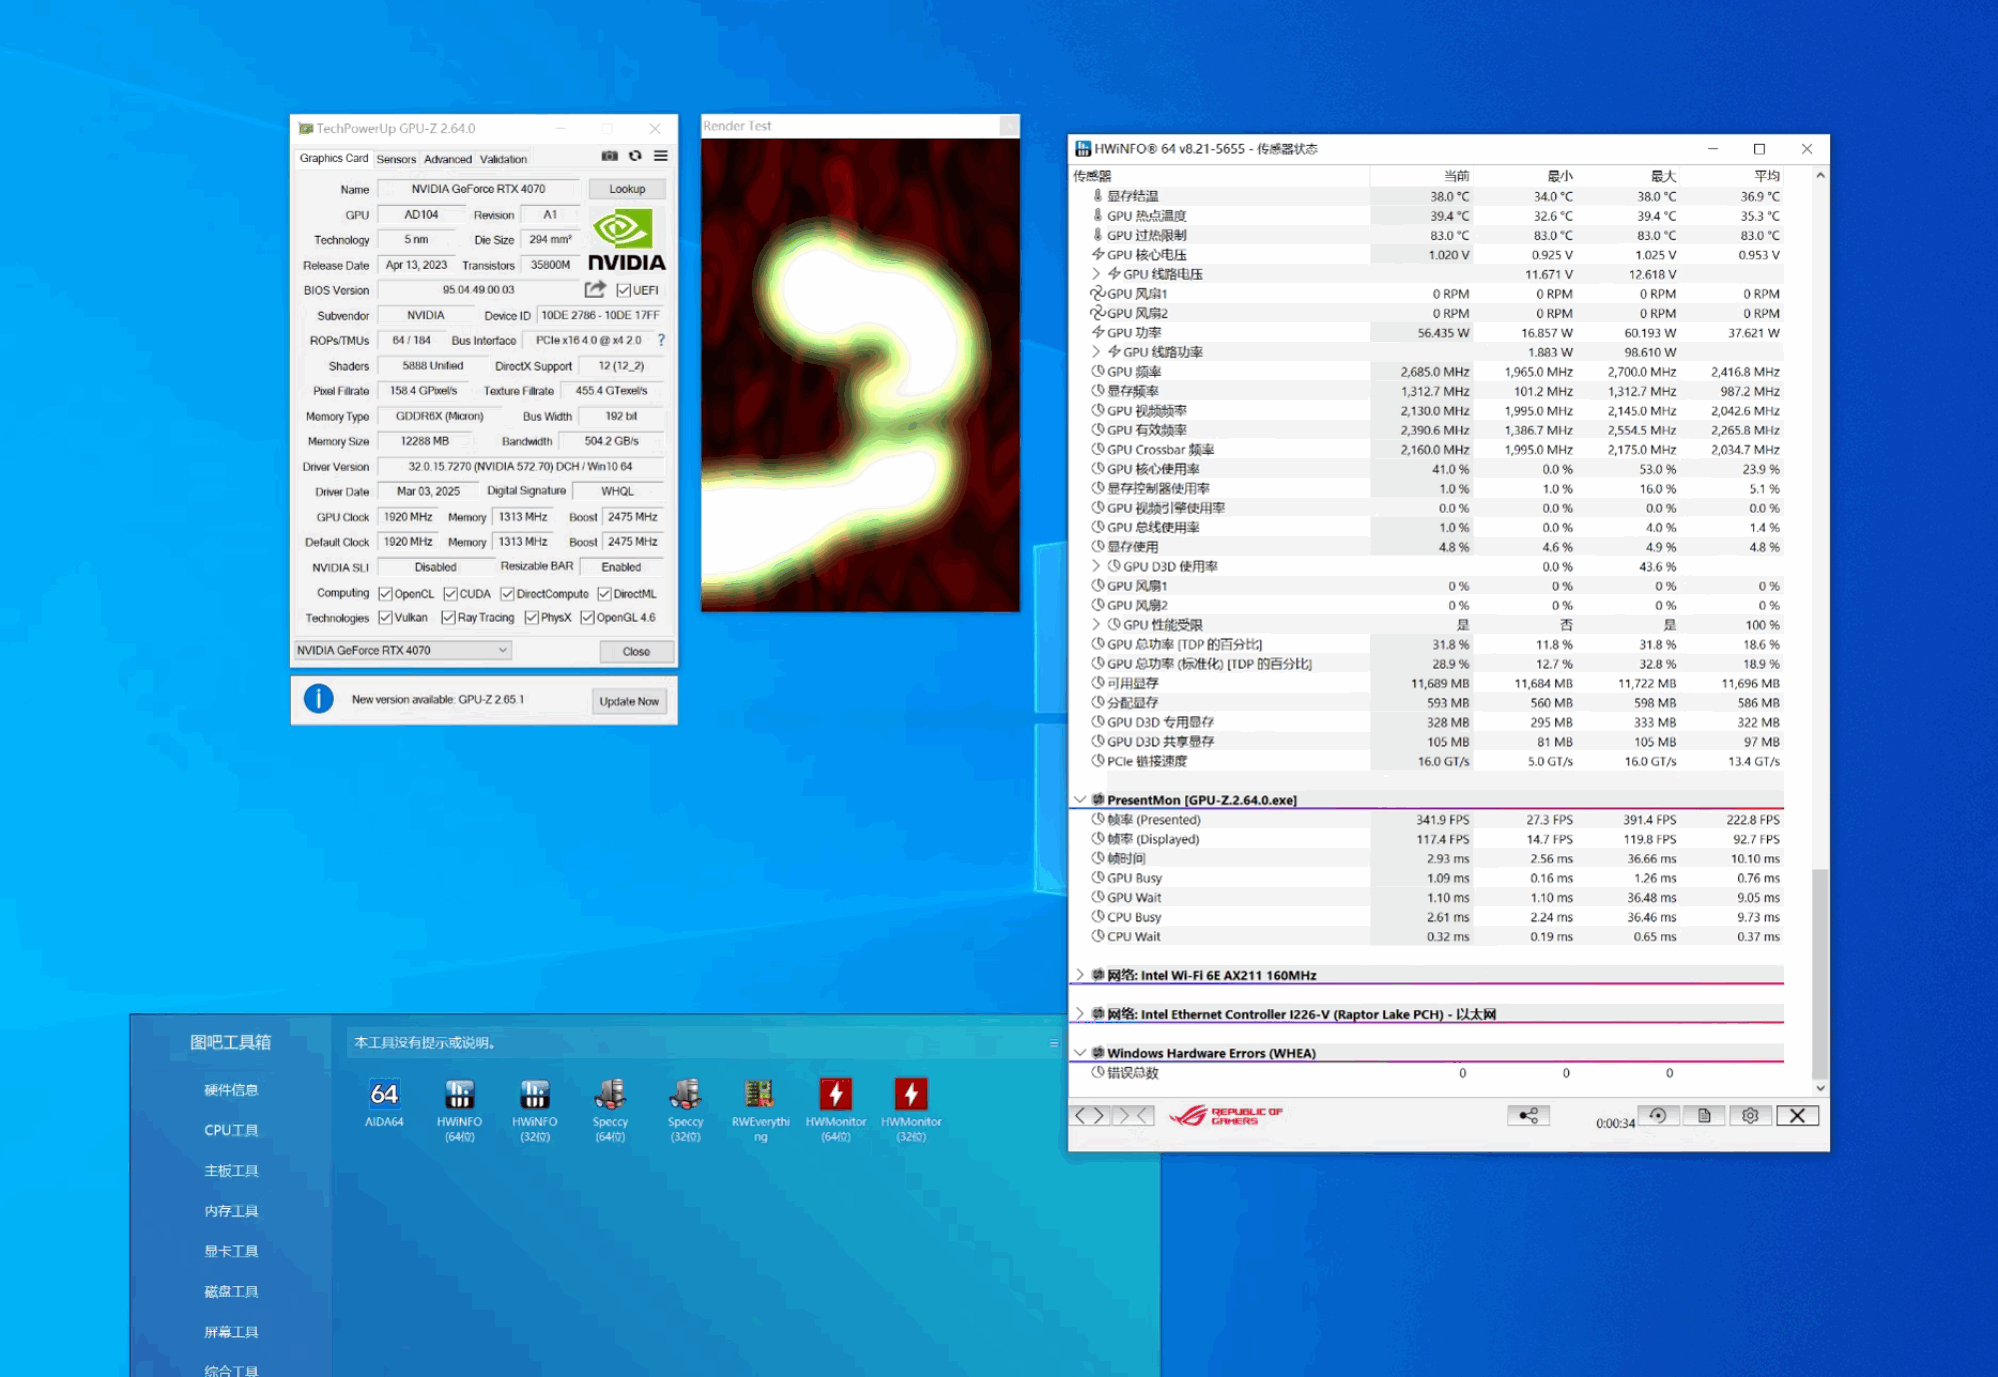
Task: Take a GPU-Z screenshot with the camera icon
Action: (609, 156)
